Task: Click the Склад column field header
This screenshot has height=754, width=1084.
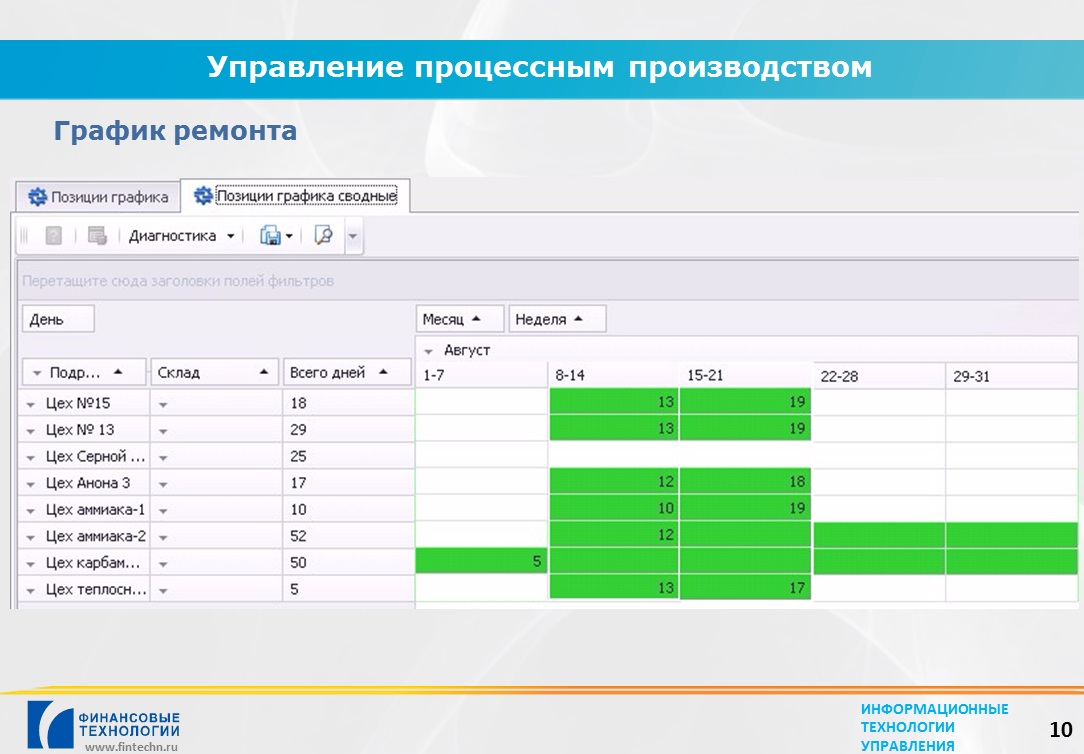Action: [214, 373]
